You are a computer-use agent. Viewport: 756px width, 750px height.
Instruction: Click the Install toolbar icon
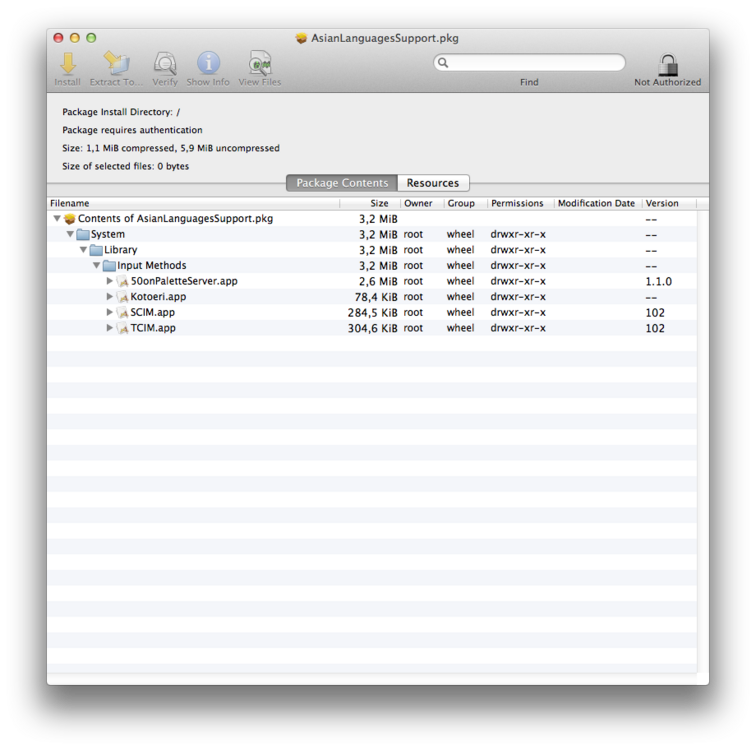coord(68,64)
